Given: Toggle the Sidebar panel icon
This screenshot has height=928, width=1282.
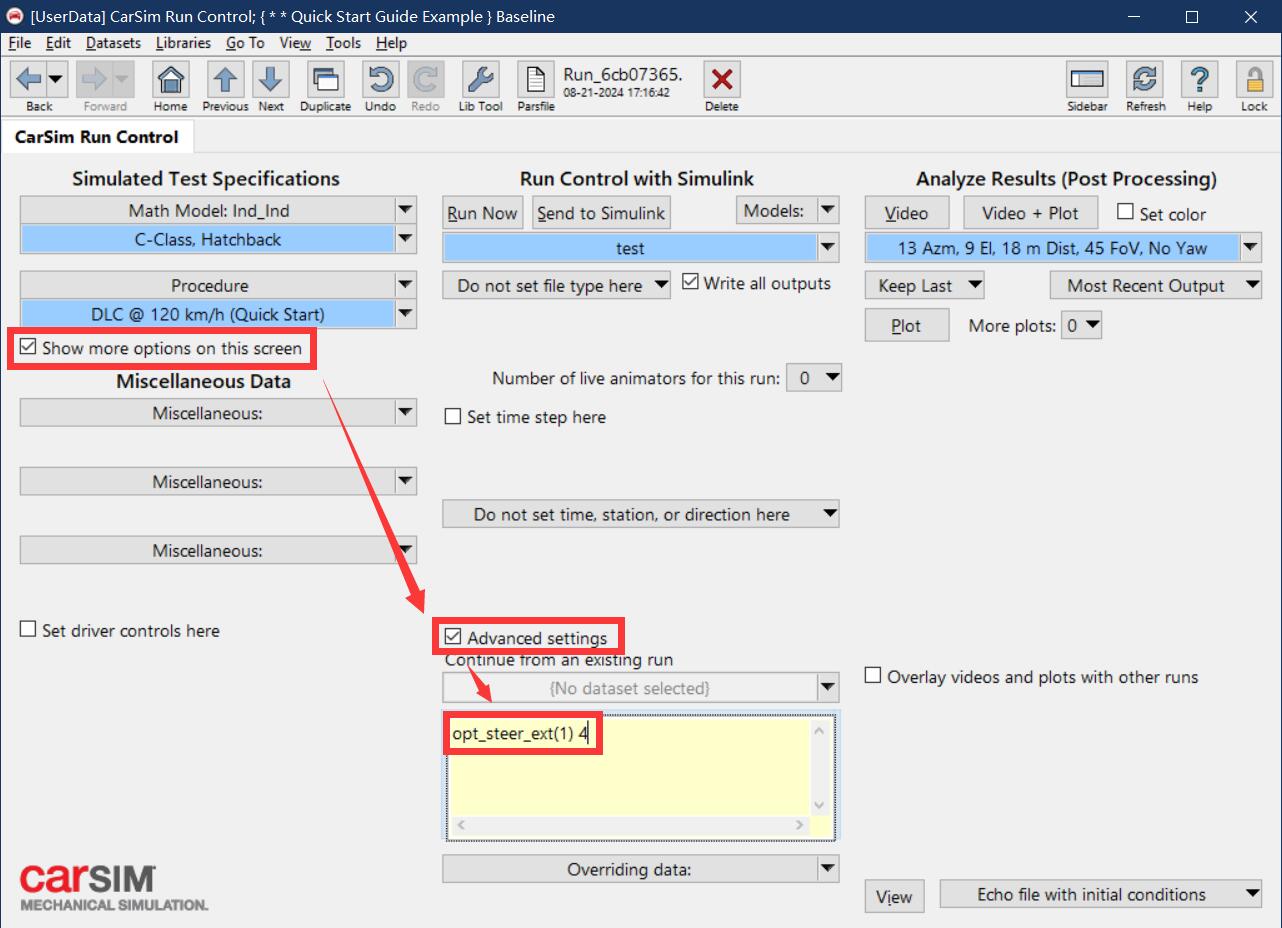Looking at the screenshot, I should (x=1087, y=79).
